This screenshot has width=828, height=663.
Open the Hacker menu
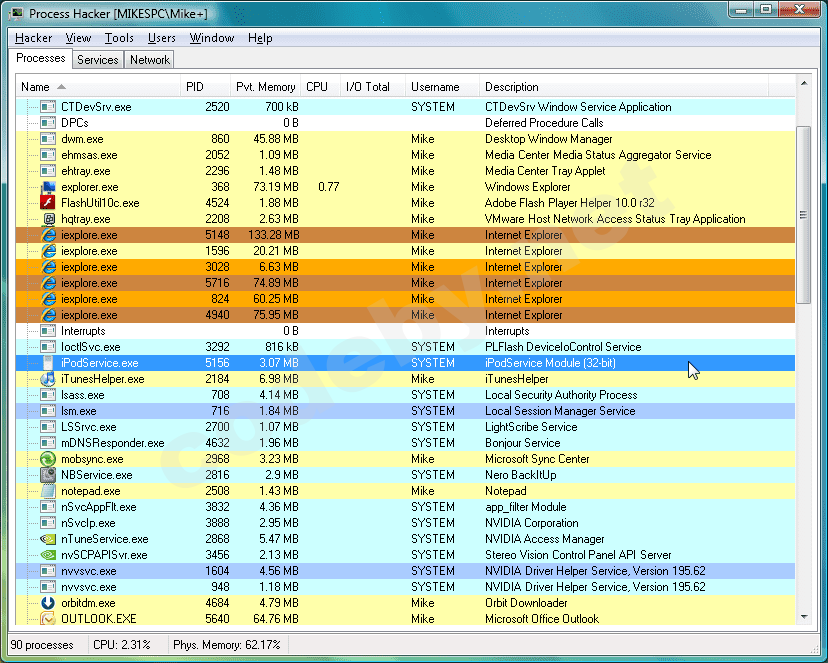tap(33, 38)
